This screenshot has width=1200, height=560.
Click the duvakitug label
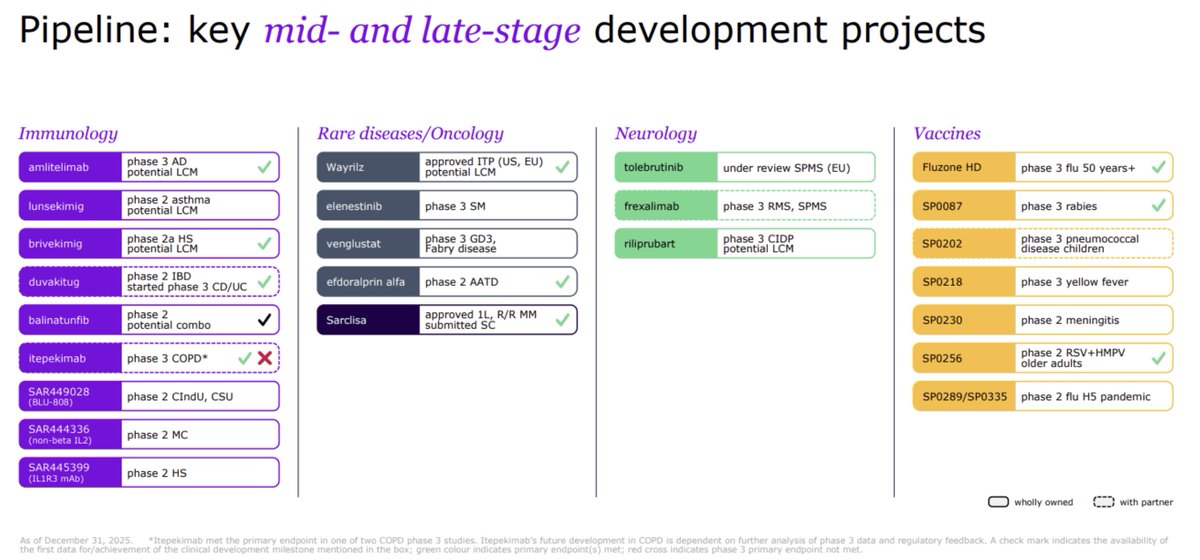pyautogui.click(x=70, y=282)
